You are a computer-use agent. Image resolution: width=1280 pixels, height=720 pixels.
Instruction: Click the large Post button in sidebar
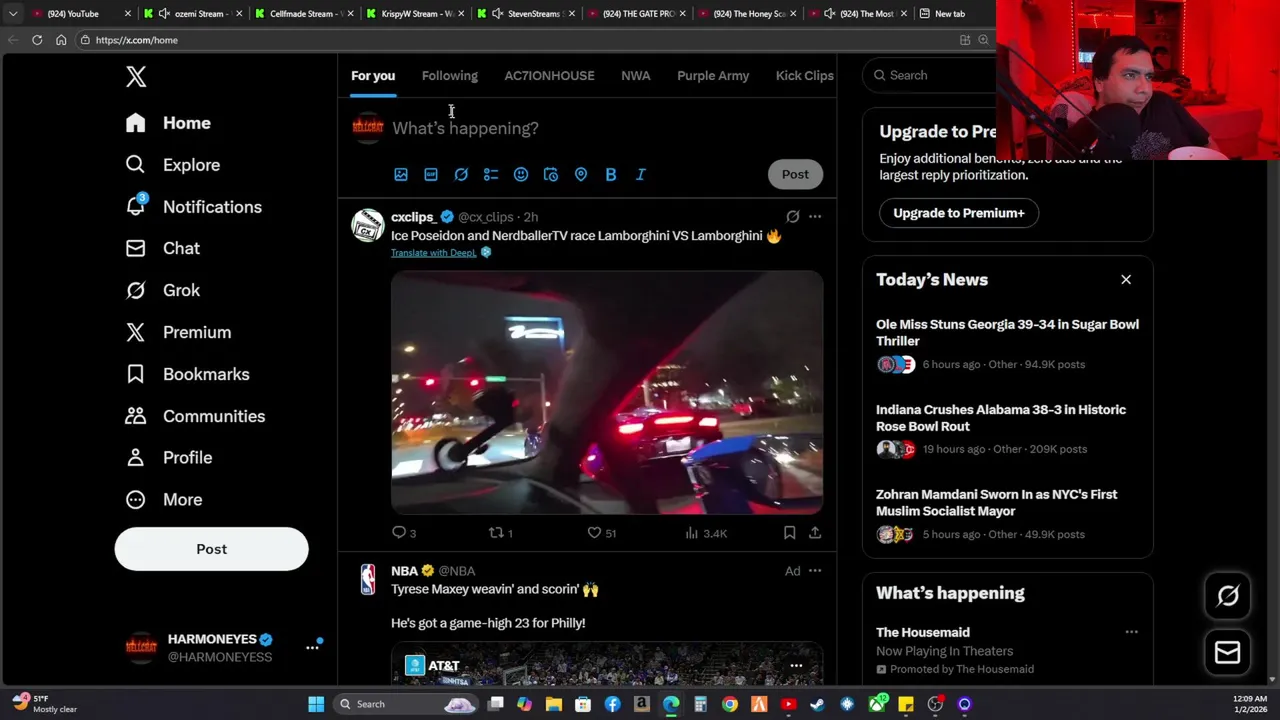click(x=211, y=549)
